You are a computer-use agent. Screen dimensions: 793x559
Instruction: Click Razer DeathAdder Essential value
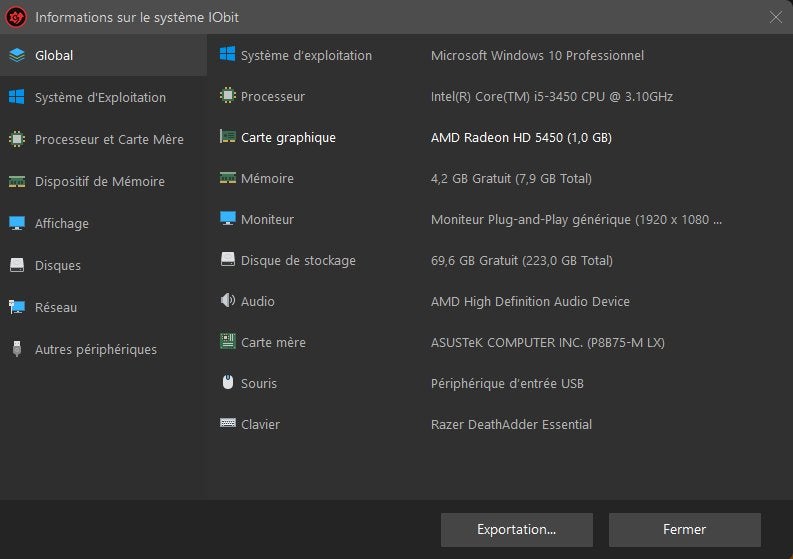[x=511, y=424]
